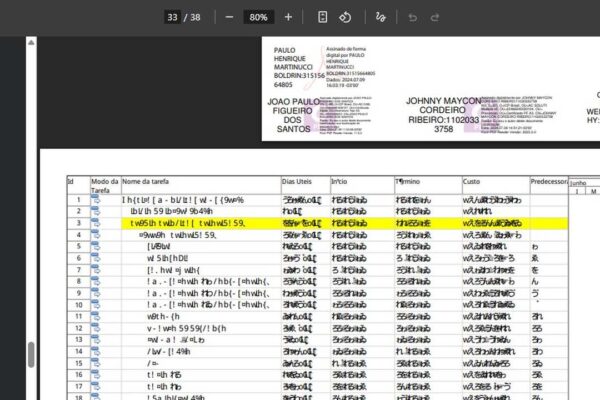Screen dimensions: 600x400
Task: Click row number 1 in Id column
Action: tap(79, 200)
